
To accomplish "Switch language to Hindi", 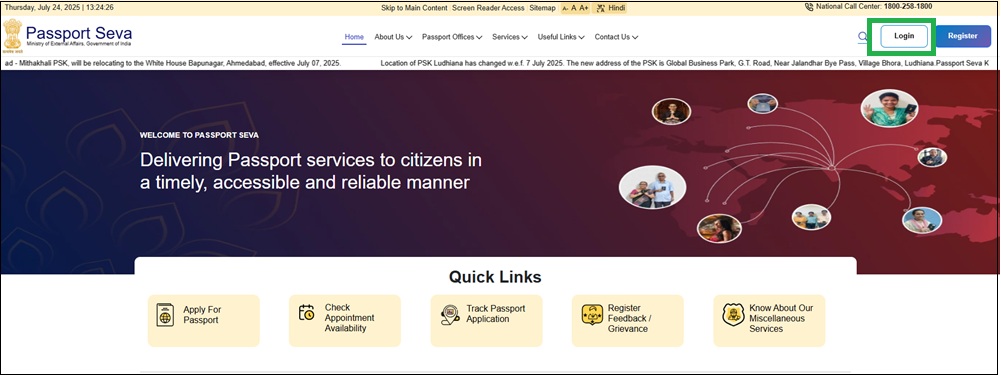I will pos(617,8).
